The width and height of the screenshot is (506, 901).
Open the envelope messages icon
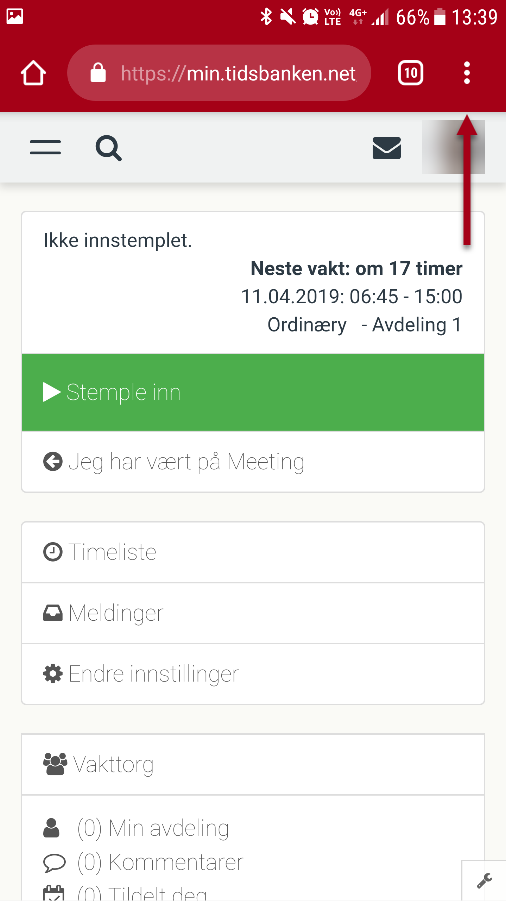387,148
